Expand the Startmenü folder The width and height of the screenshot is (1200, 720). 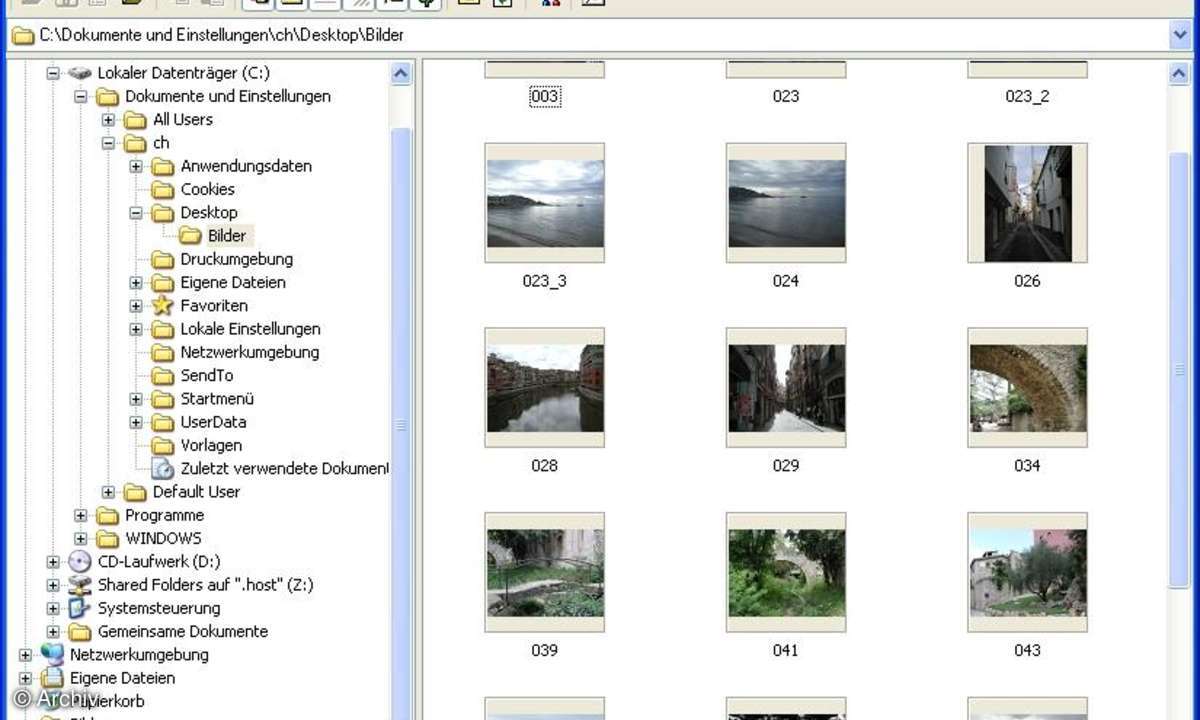[x=137, y=399]
